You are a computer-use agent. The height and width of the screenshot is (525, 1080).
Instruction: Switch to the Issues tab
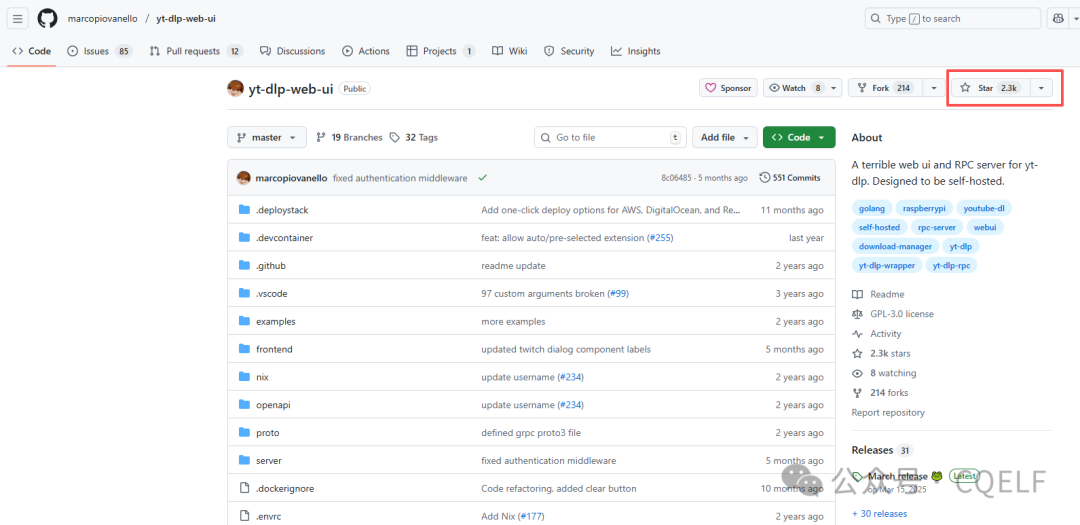tap(99, 51)
